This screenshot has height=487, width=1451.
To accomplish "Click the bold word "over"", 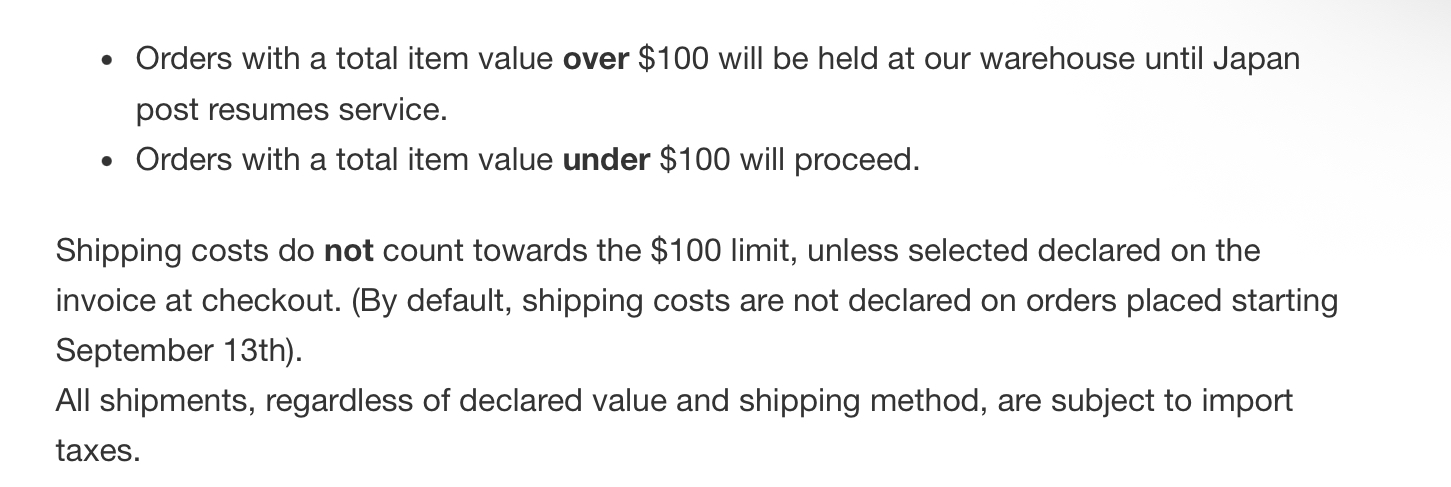I will [x=596, y=59].
